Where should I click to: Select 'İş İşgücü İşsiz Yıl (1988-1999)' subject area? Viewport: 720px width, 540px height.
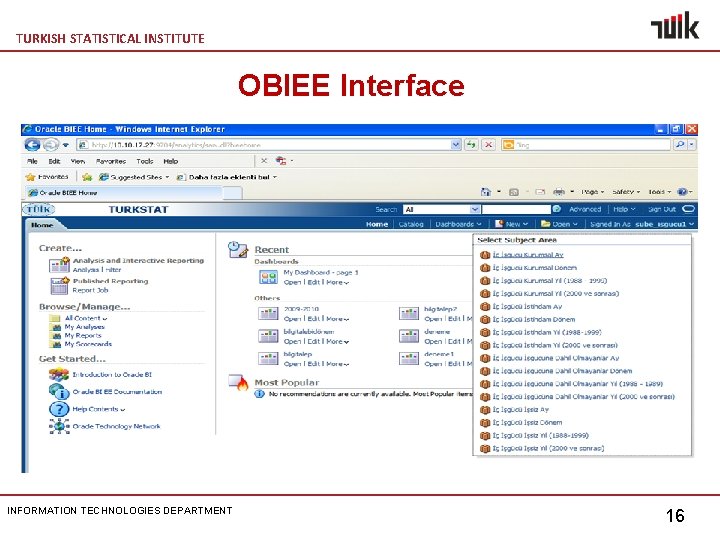[540, 435]
